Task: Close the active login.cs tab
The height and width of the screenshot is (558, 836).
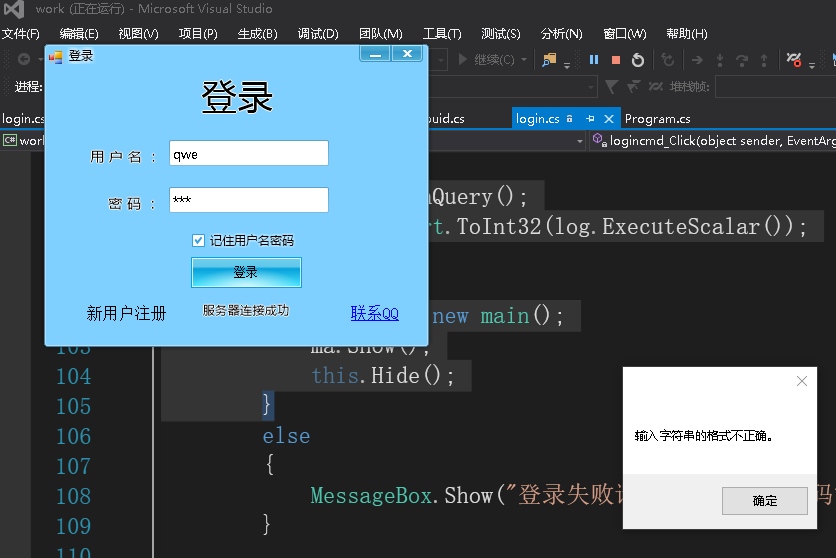Action: (x=608, y=118)
